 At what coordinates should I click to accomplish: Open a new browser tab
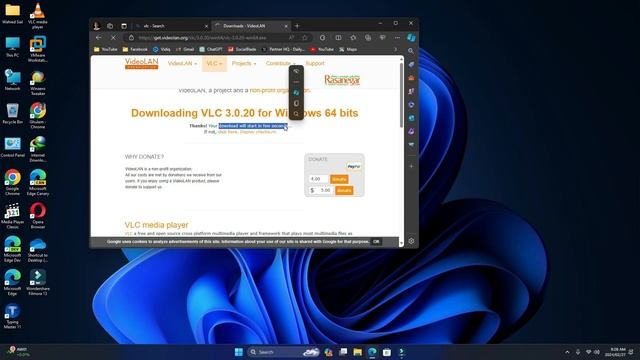(297, 26)
